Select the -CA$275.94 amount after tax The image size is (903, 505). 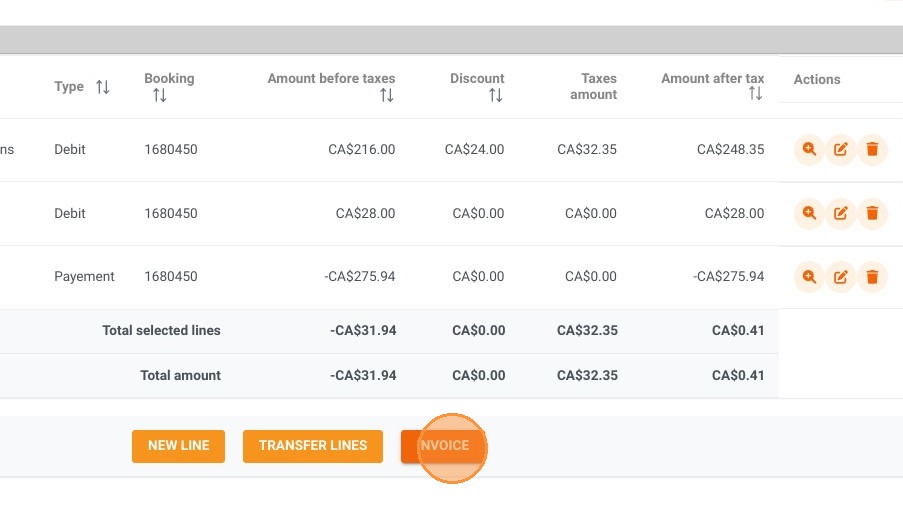pos(729,276)
